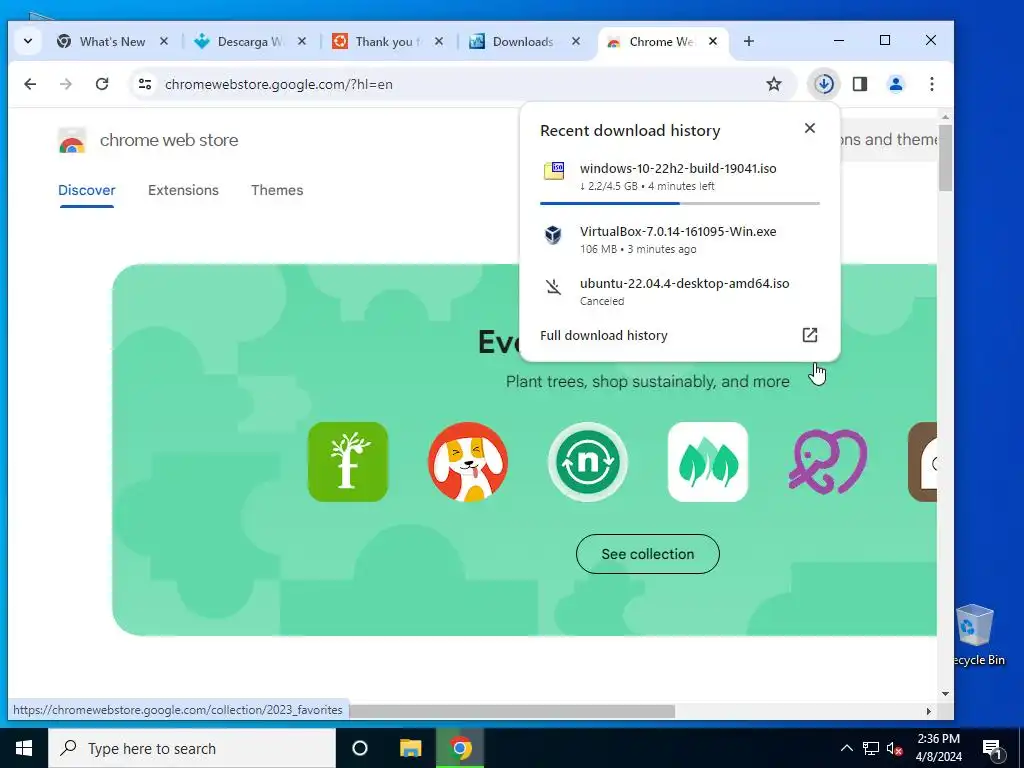
Task: Click the open-in-new-tab icon for download history
Action: point(810,335)
